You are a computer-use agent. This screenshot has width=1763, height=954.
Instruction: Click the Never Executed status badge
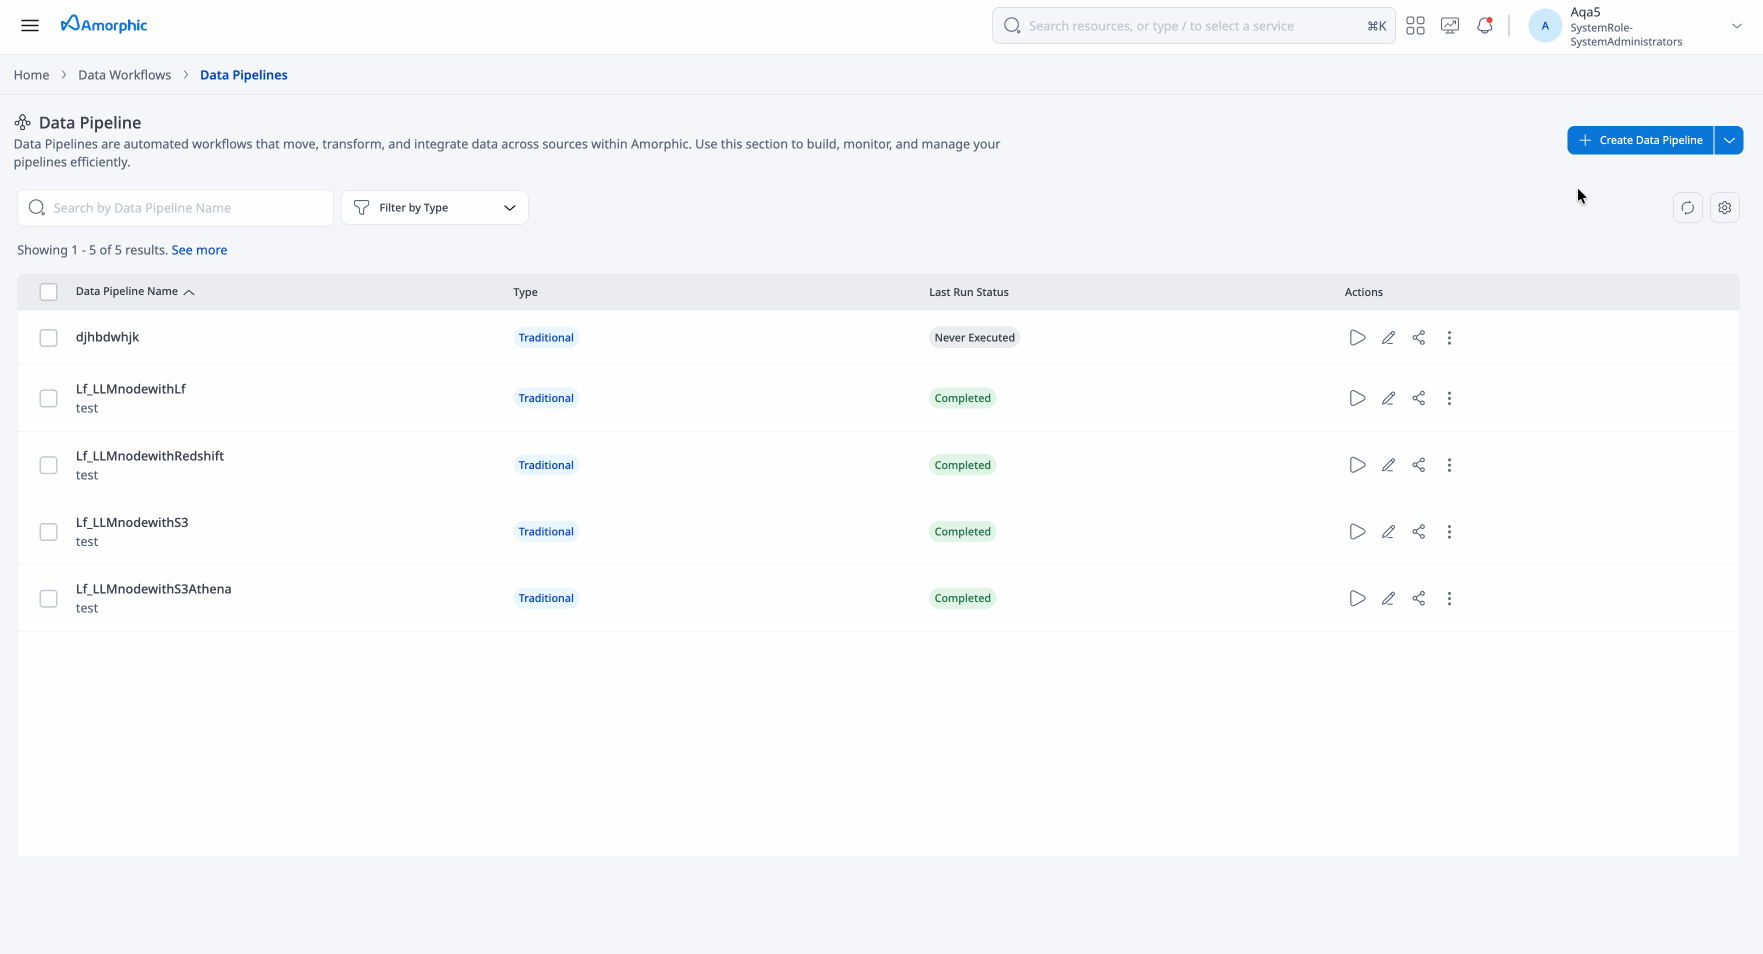975,338
